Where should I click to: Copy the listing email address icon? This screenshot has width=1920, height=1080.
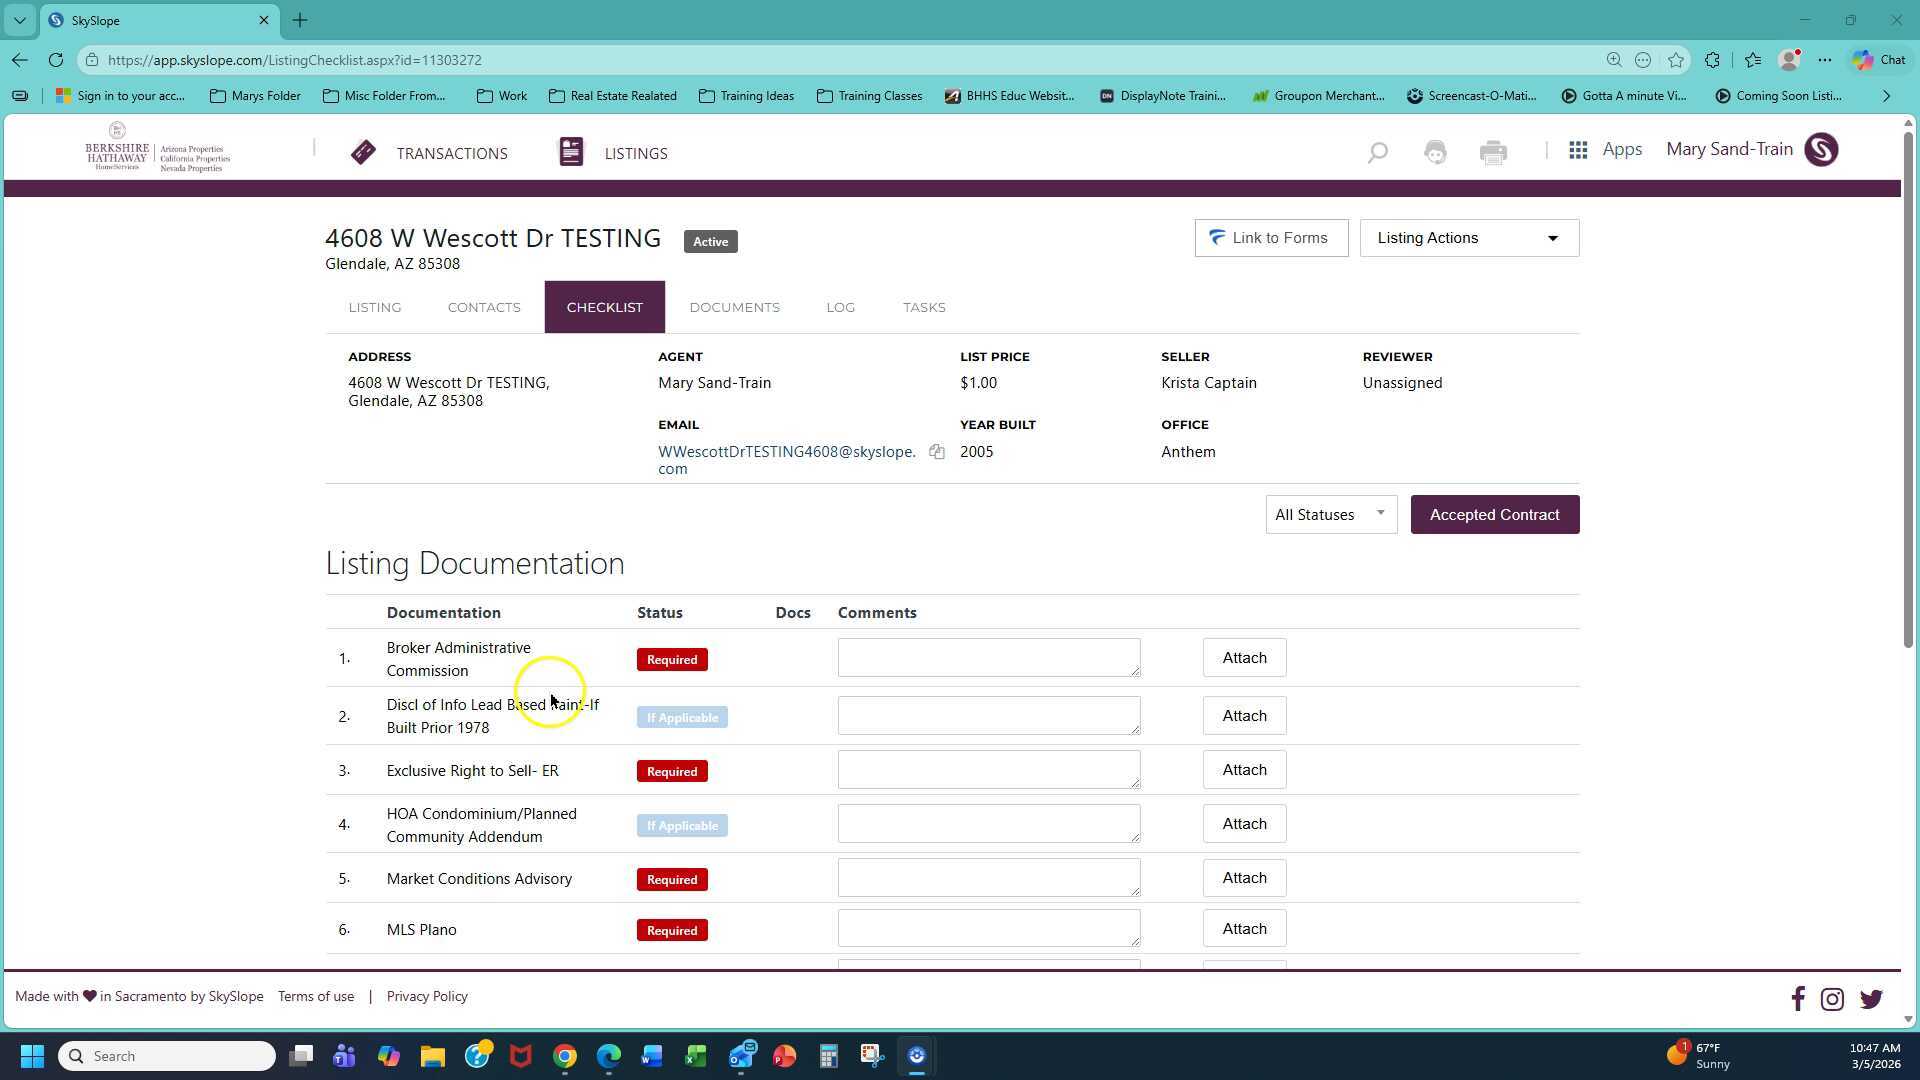coord(936,452)
